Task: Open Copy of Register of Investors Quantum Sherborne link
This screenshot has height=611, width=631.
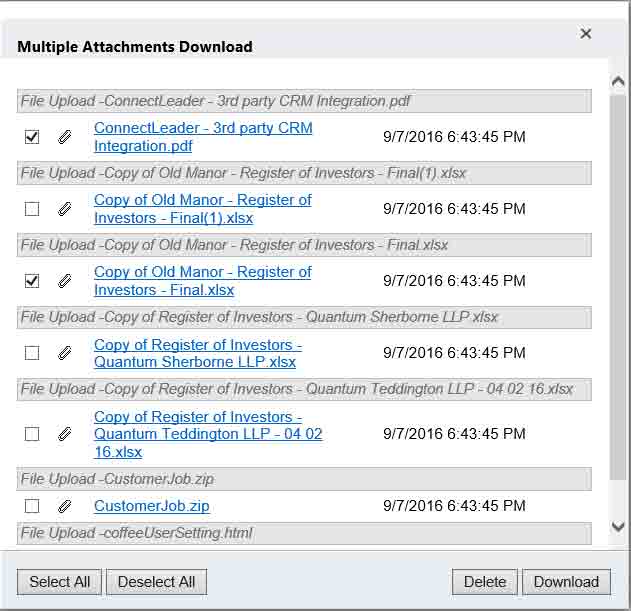Action: (197, 353)
